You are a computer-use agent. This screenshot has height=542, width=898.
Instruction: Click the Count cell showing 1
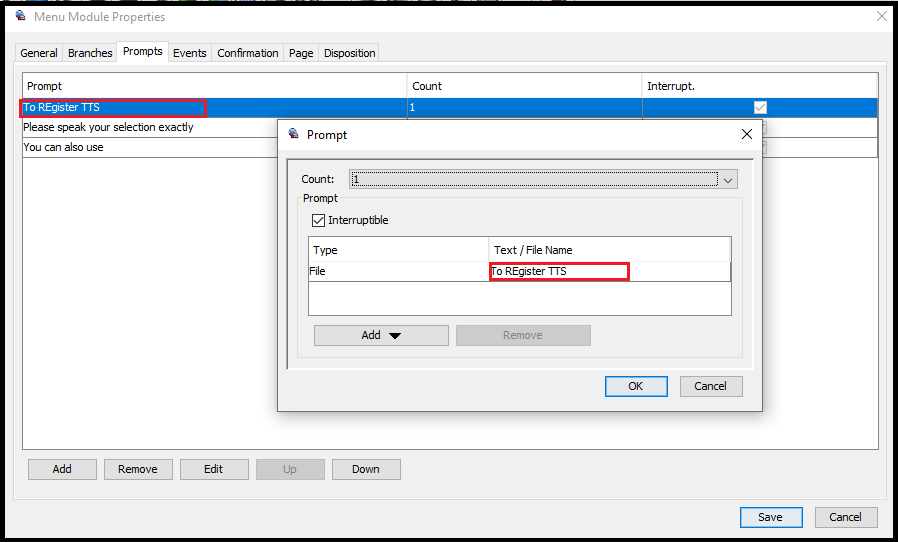point(525,107)
